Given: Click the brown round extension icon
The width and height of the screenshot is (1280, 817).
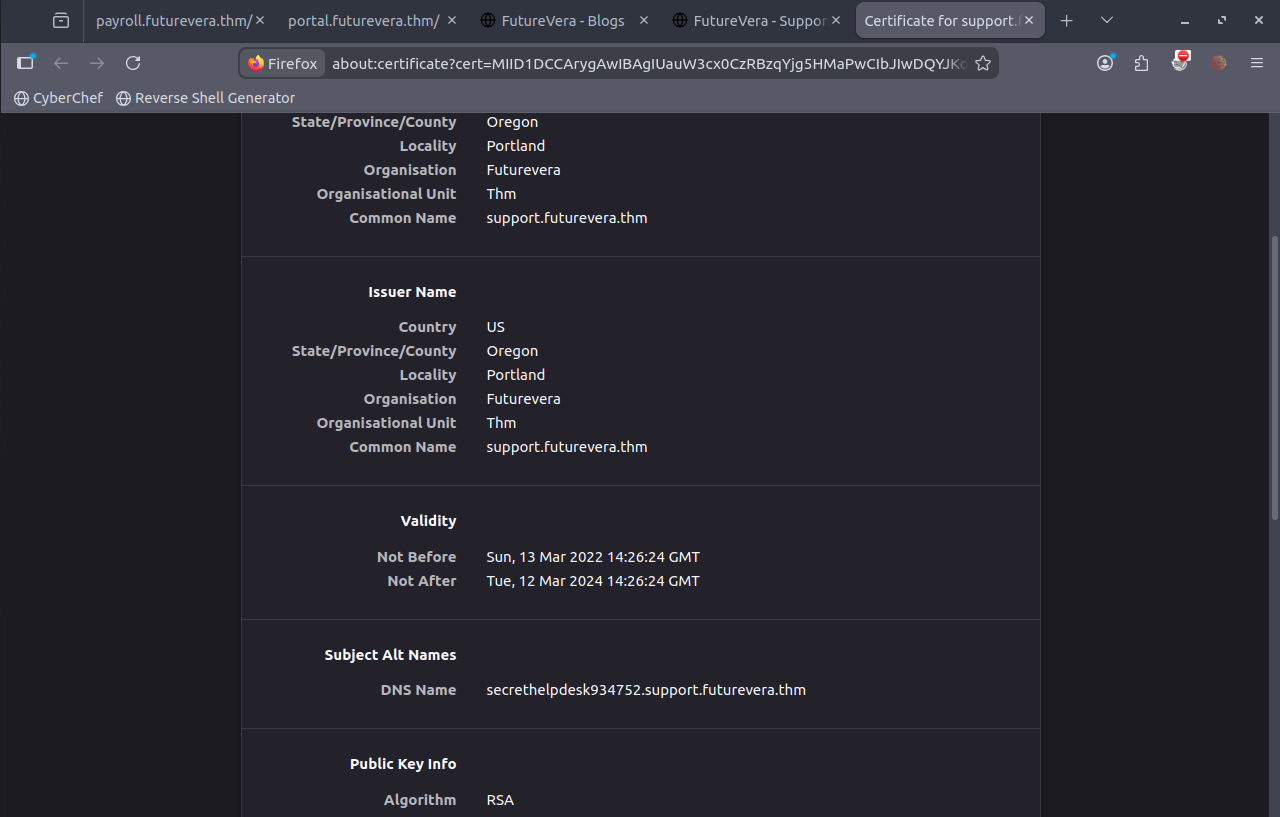Looking at the screenshot, I should point(1218,63).
